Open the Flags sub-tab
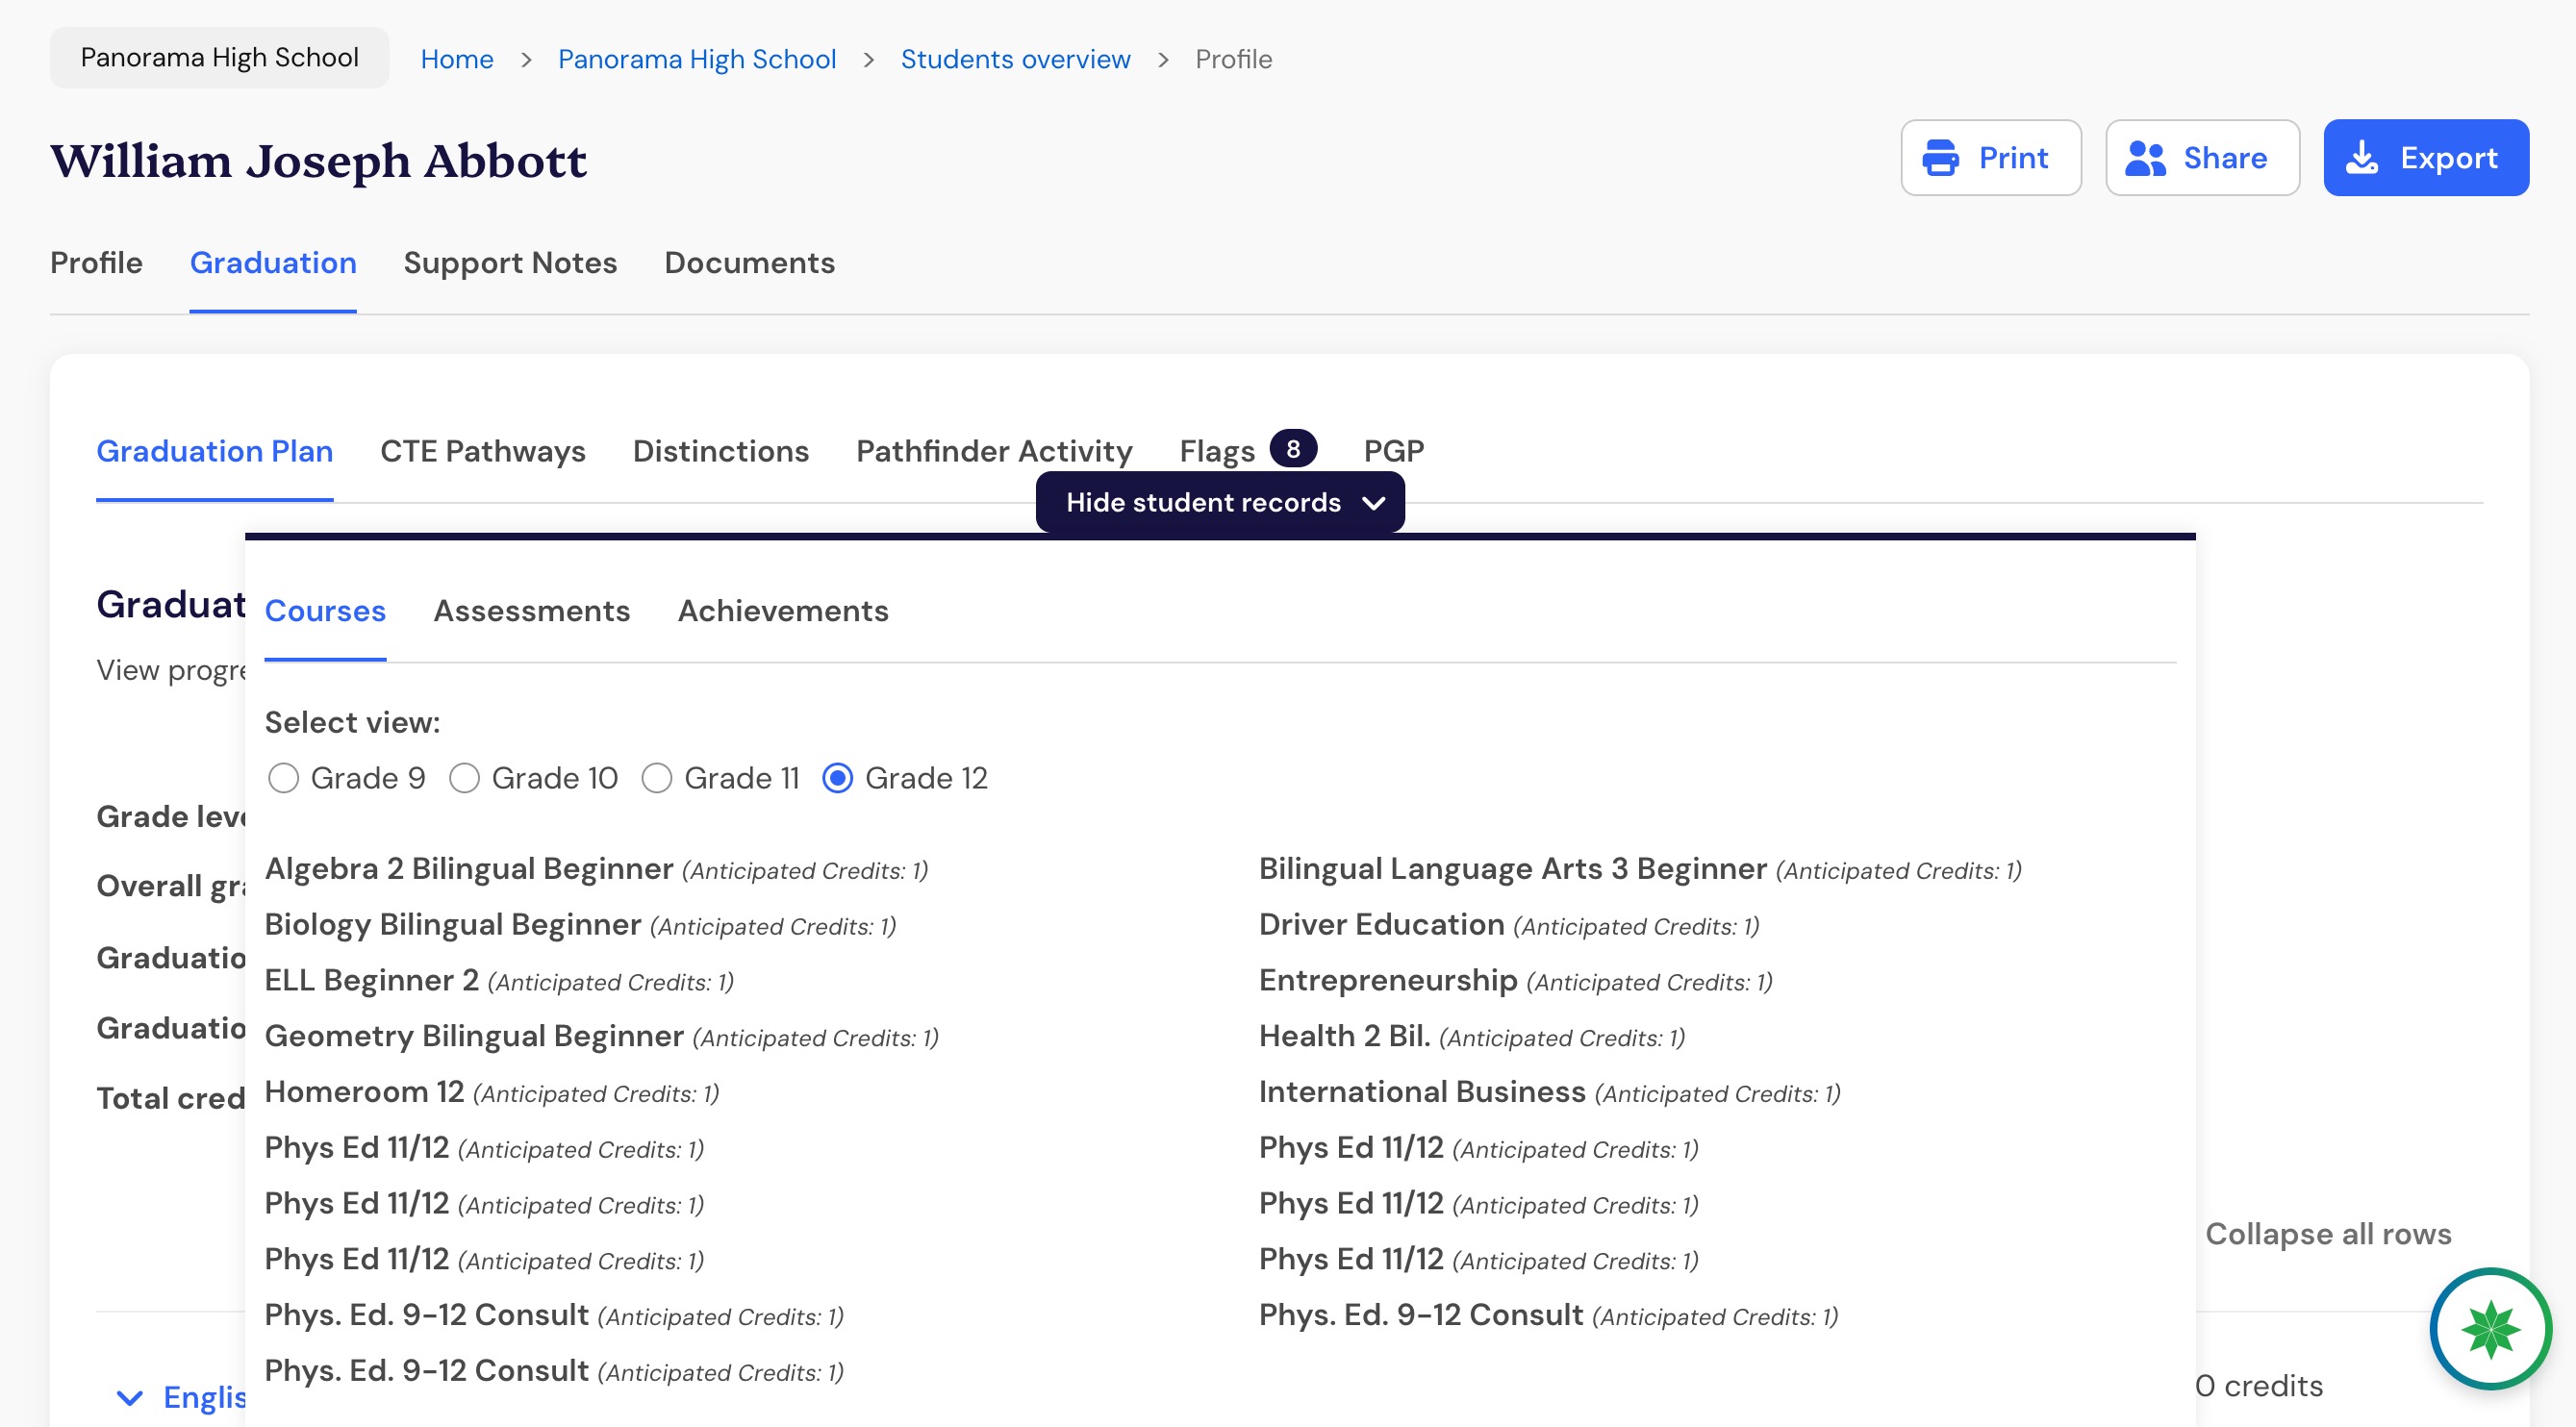This screenshot has height=1427, width=2576. coord(1217,451)
